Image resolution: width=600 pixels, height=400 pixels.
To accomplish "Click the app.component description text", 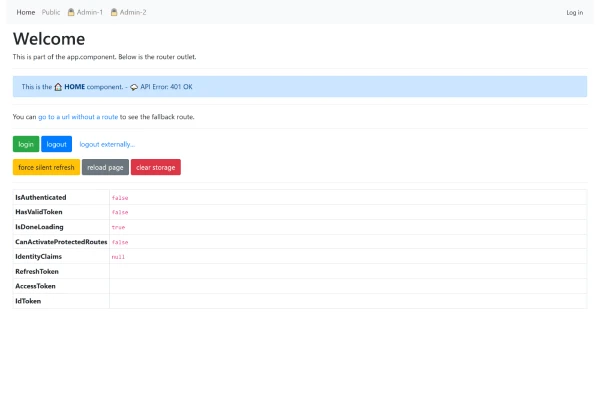I will click(x=104, y=57).
